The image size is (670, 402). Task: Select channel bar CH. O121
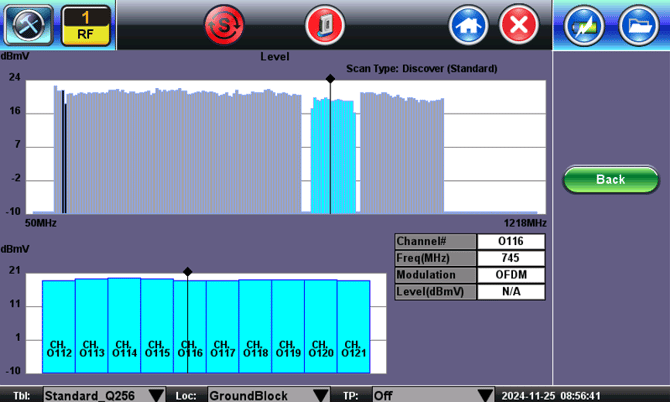click(x=354, y=327)
